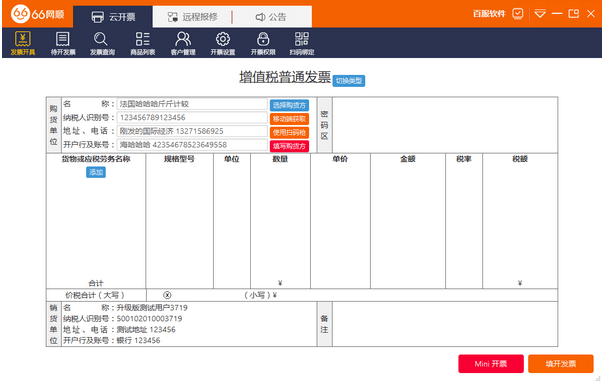Click the 合计 total label
The height and width of the screenshot is (384, 605).
[96, 283]
